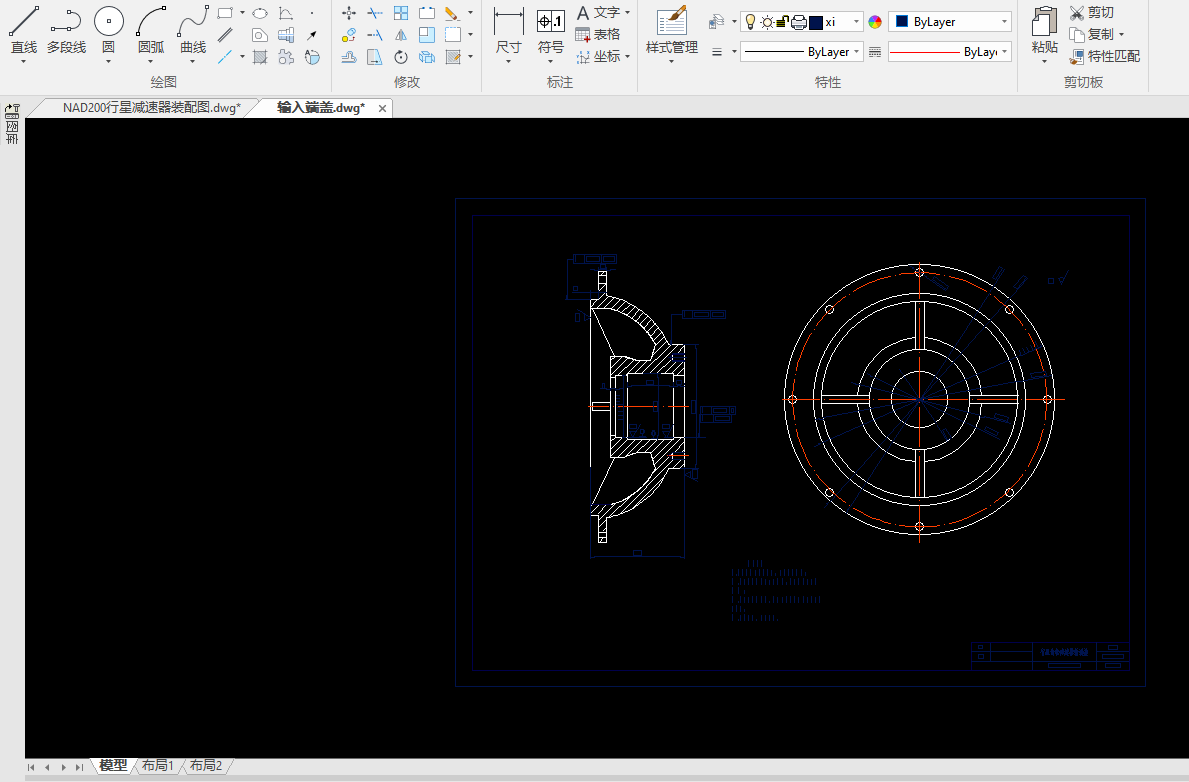
Task: Switch to NAD200行星减速器装配图.dwg tab
Action: pos(151,108)
